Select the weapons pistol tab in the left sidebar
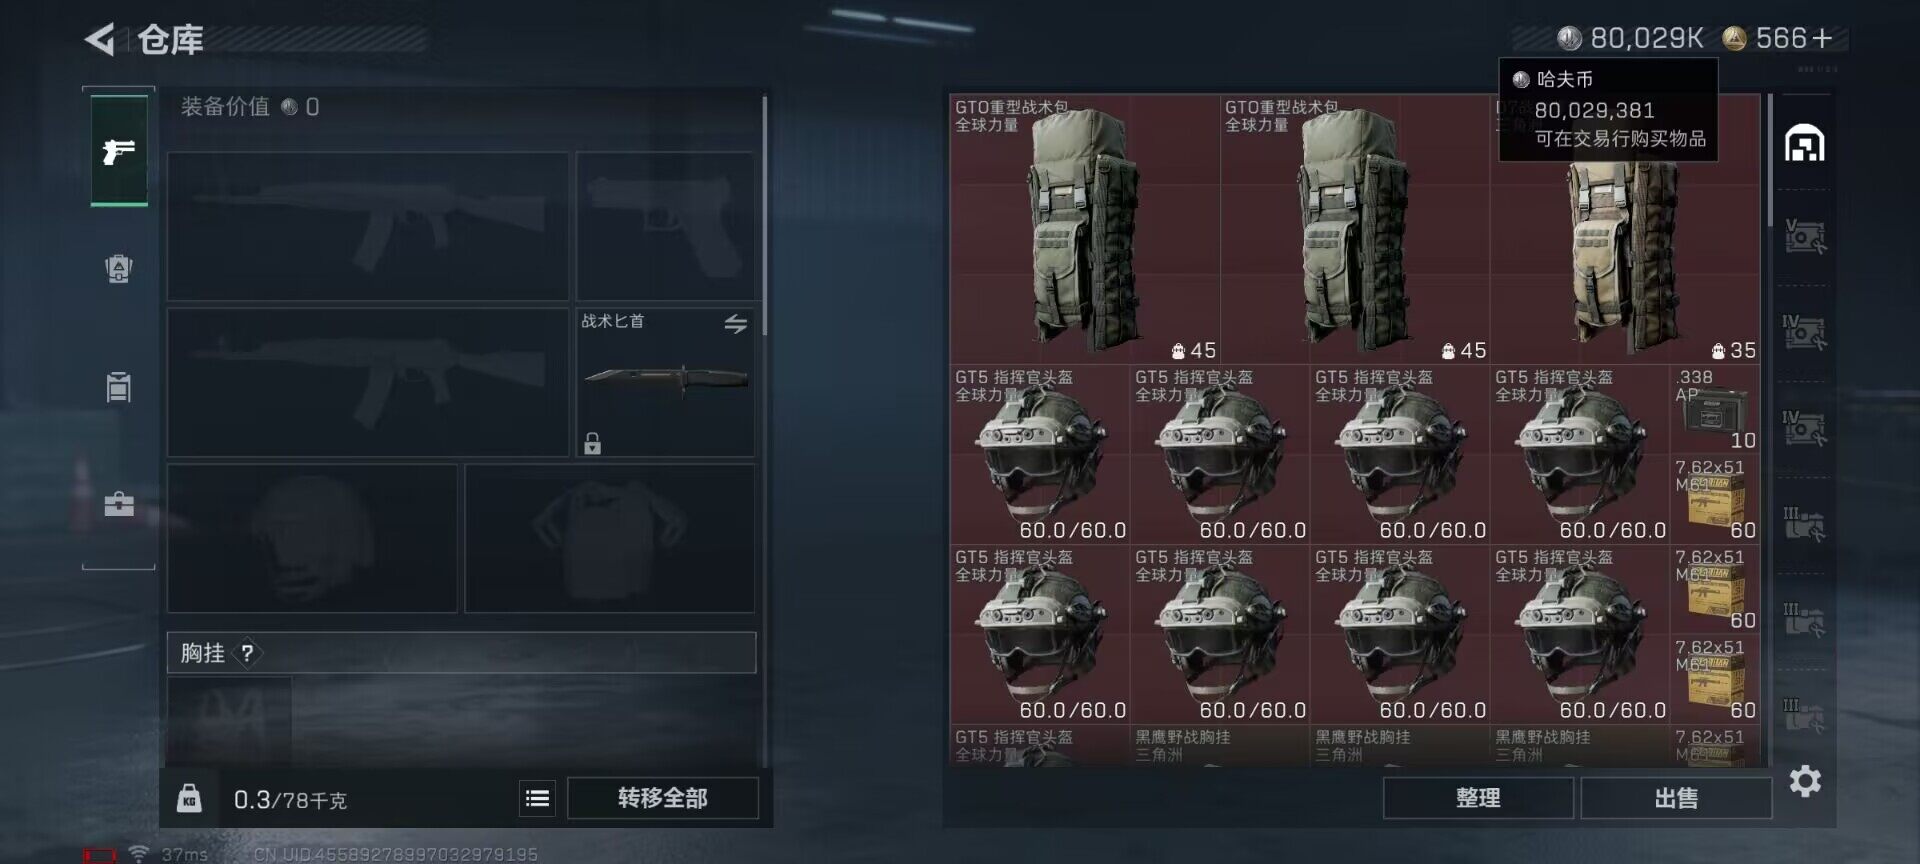This screenshot has height=864, width=1920. (x=119, y=151)
